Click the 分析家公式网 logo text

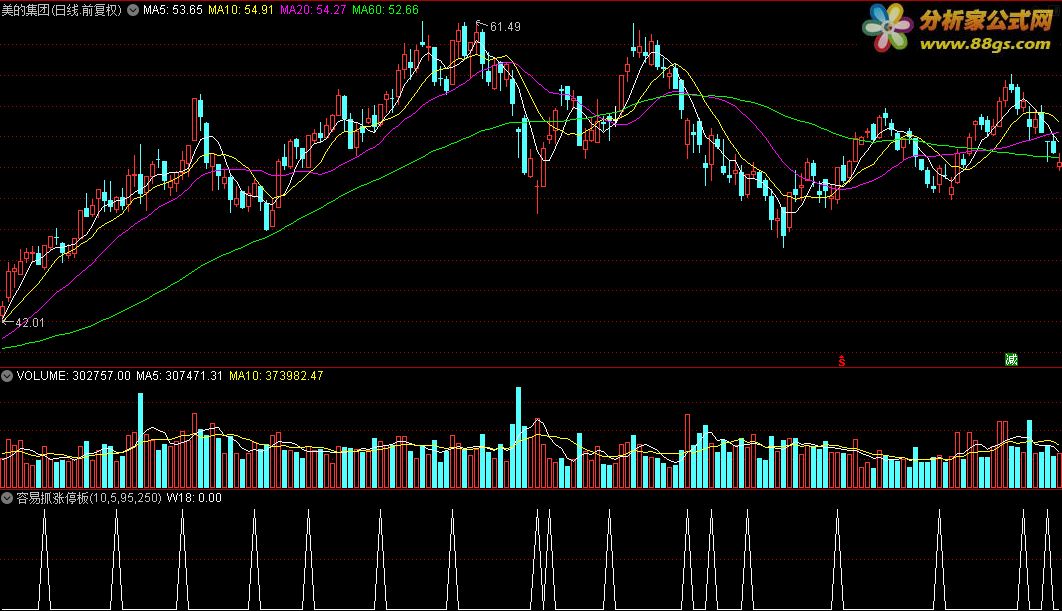pos(986,20)
